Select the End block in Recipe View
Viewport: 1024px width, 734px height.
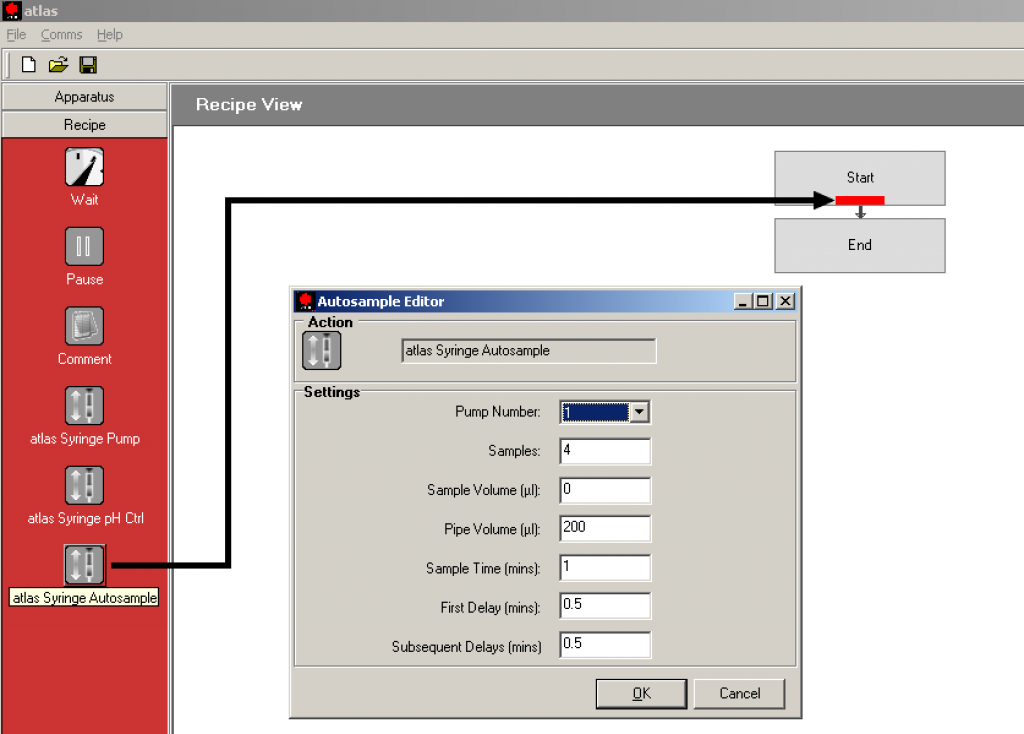coord(859,245)
